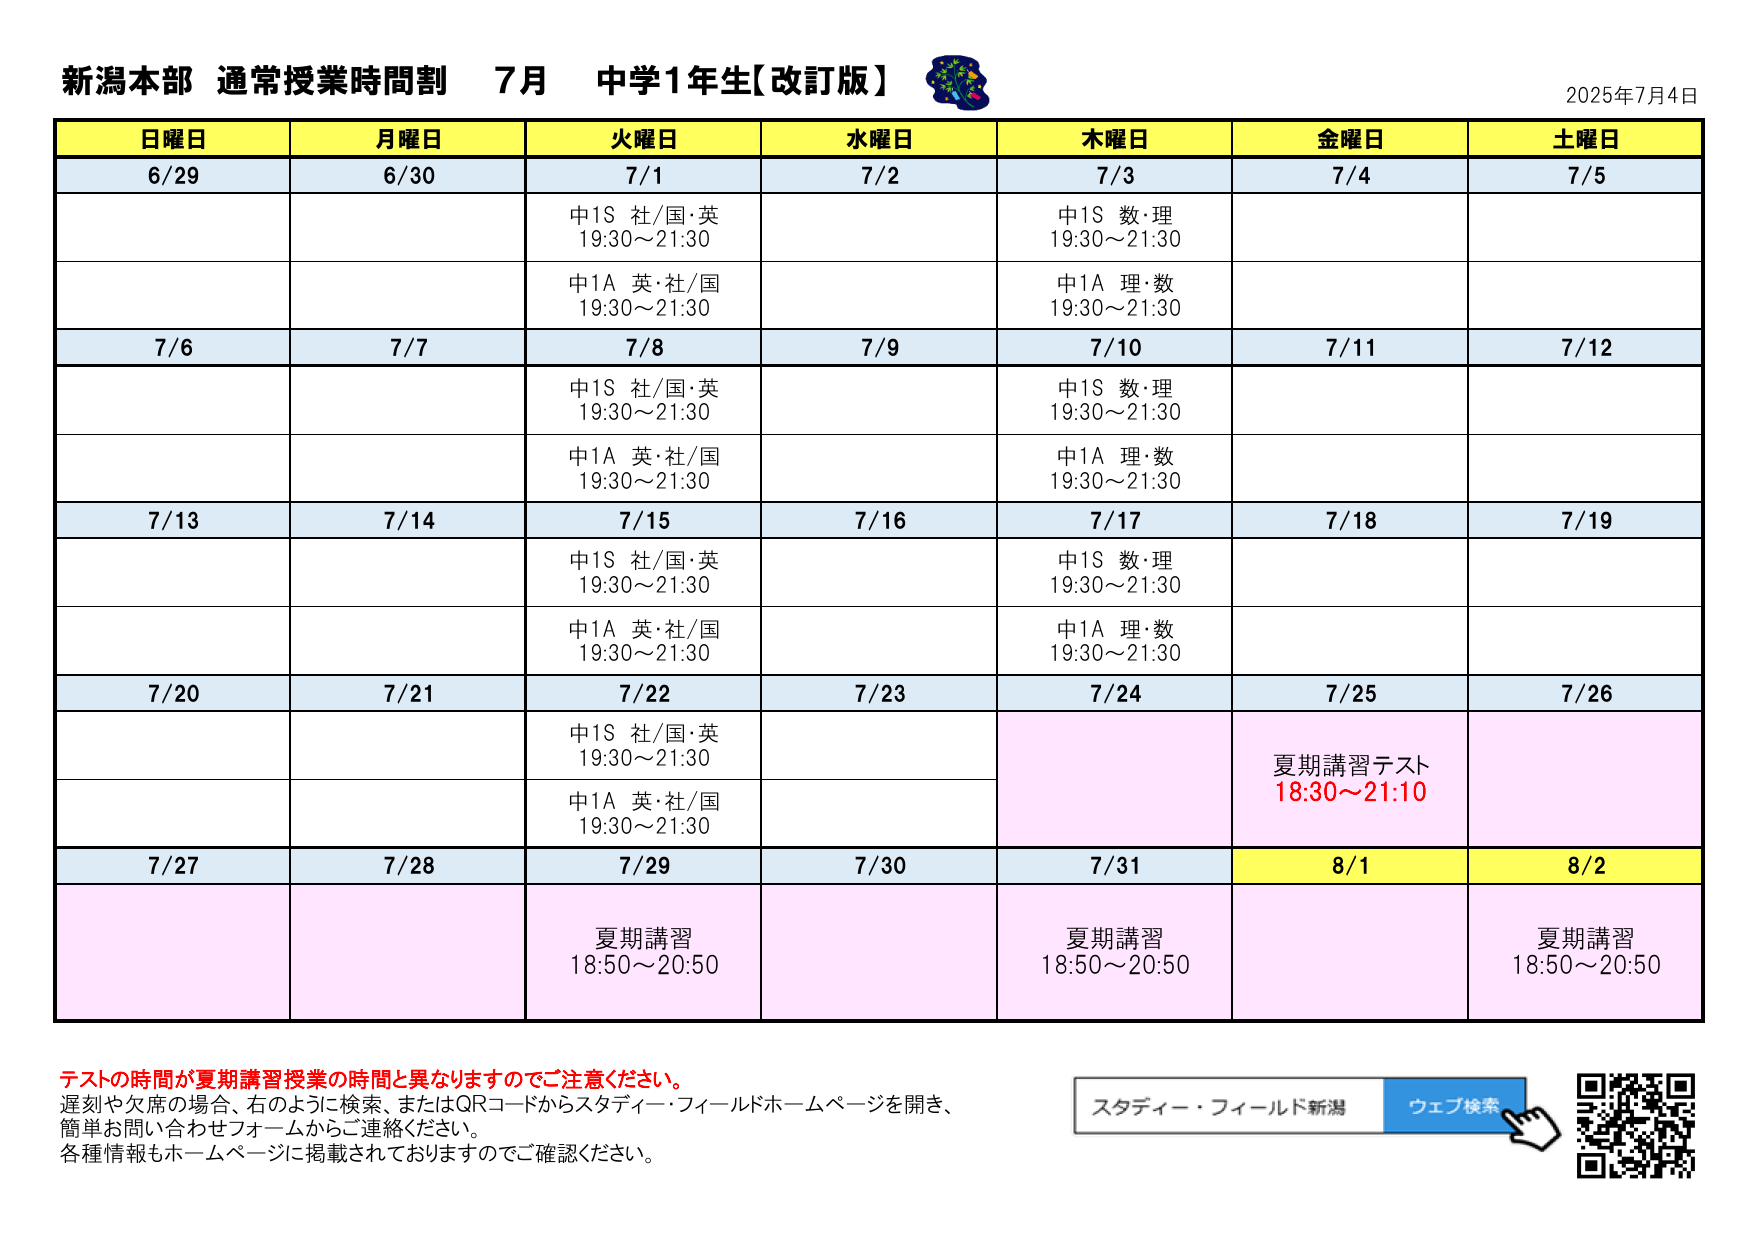Click the line 簡単お問い合わせフォームからご連絡ください
The height and width of the screenshot is (1240, 1754).
pos(272,1129)
